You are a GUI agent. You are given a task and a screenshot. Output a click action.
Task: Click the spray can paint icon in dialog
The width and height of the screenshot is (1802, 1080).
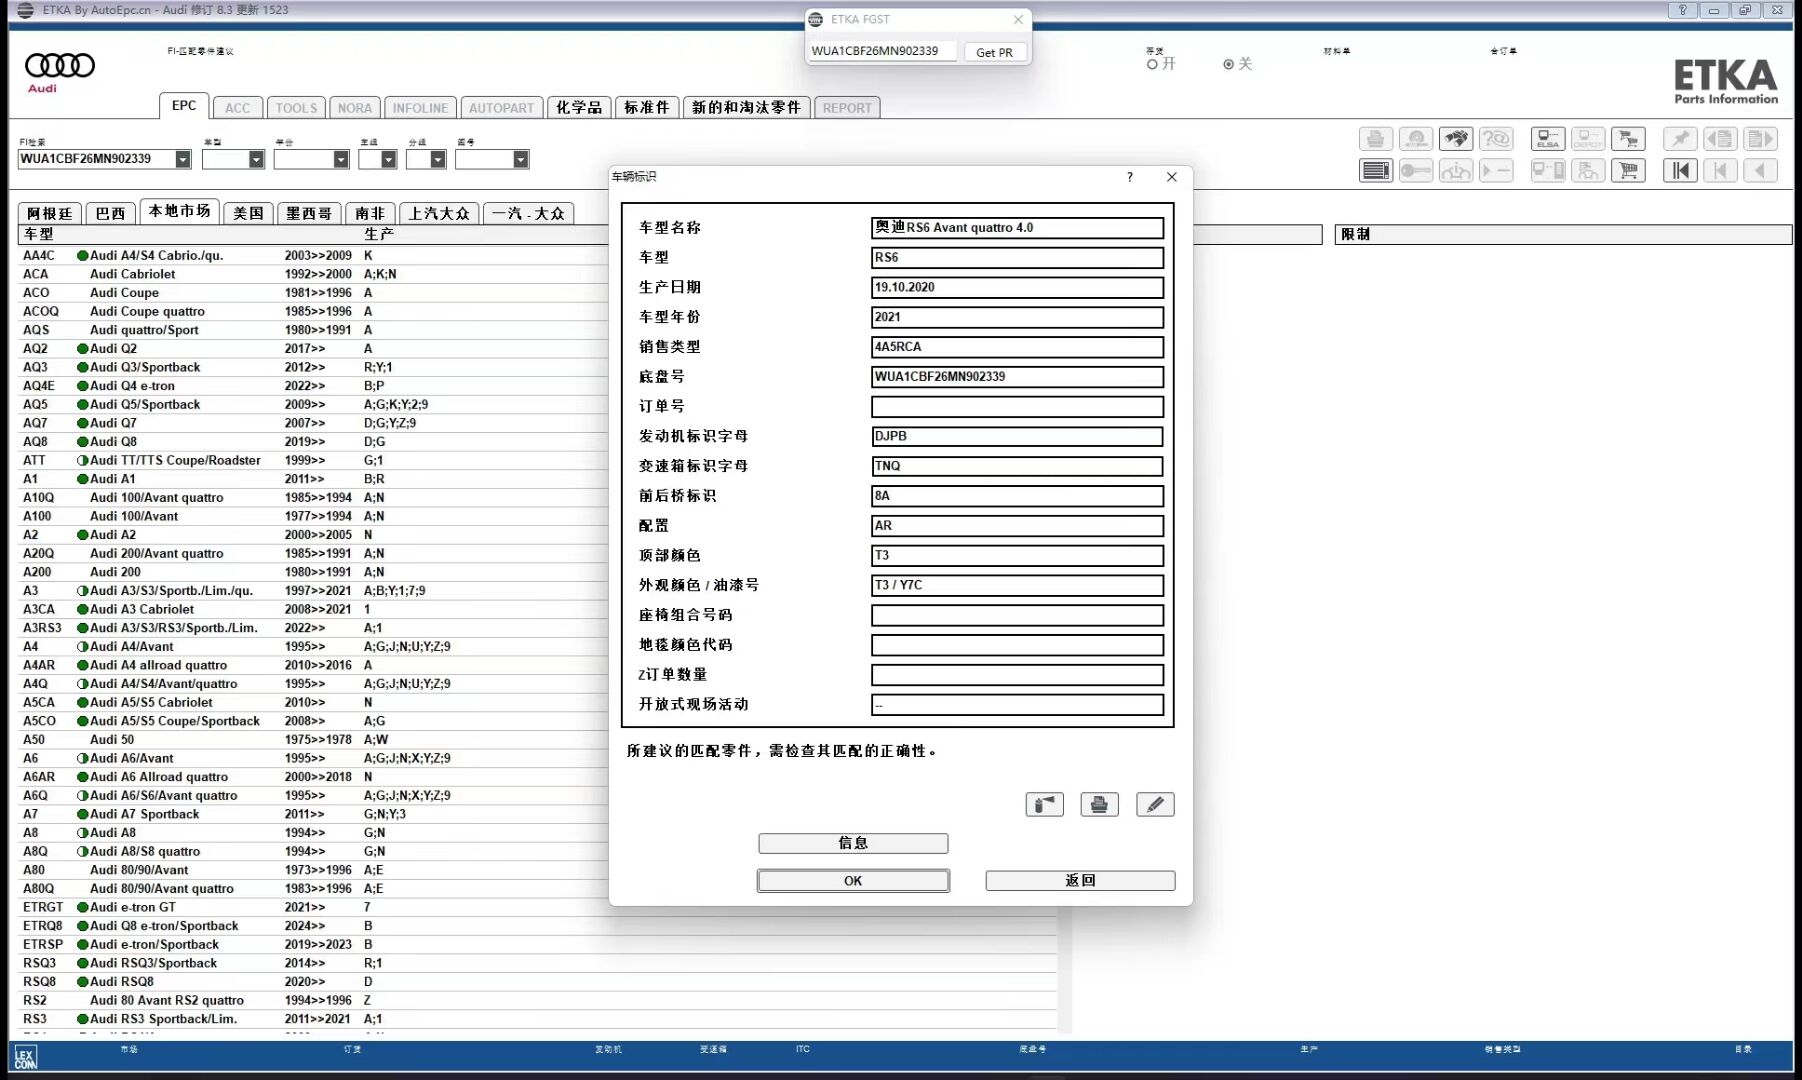click(1044, 804)
